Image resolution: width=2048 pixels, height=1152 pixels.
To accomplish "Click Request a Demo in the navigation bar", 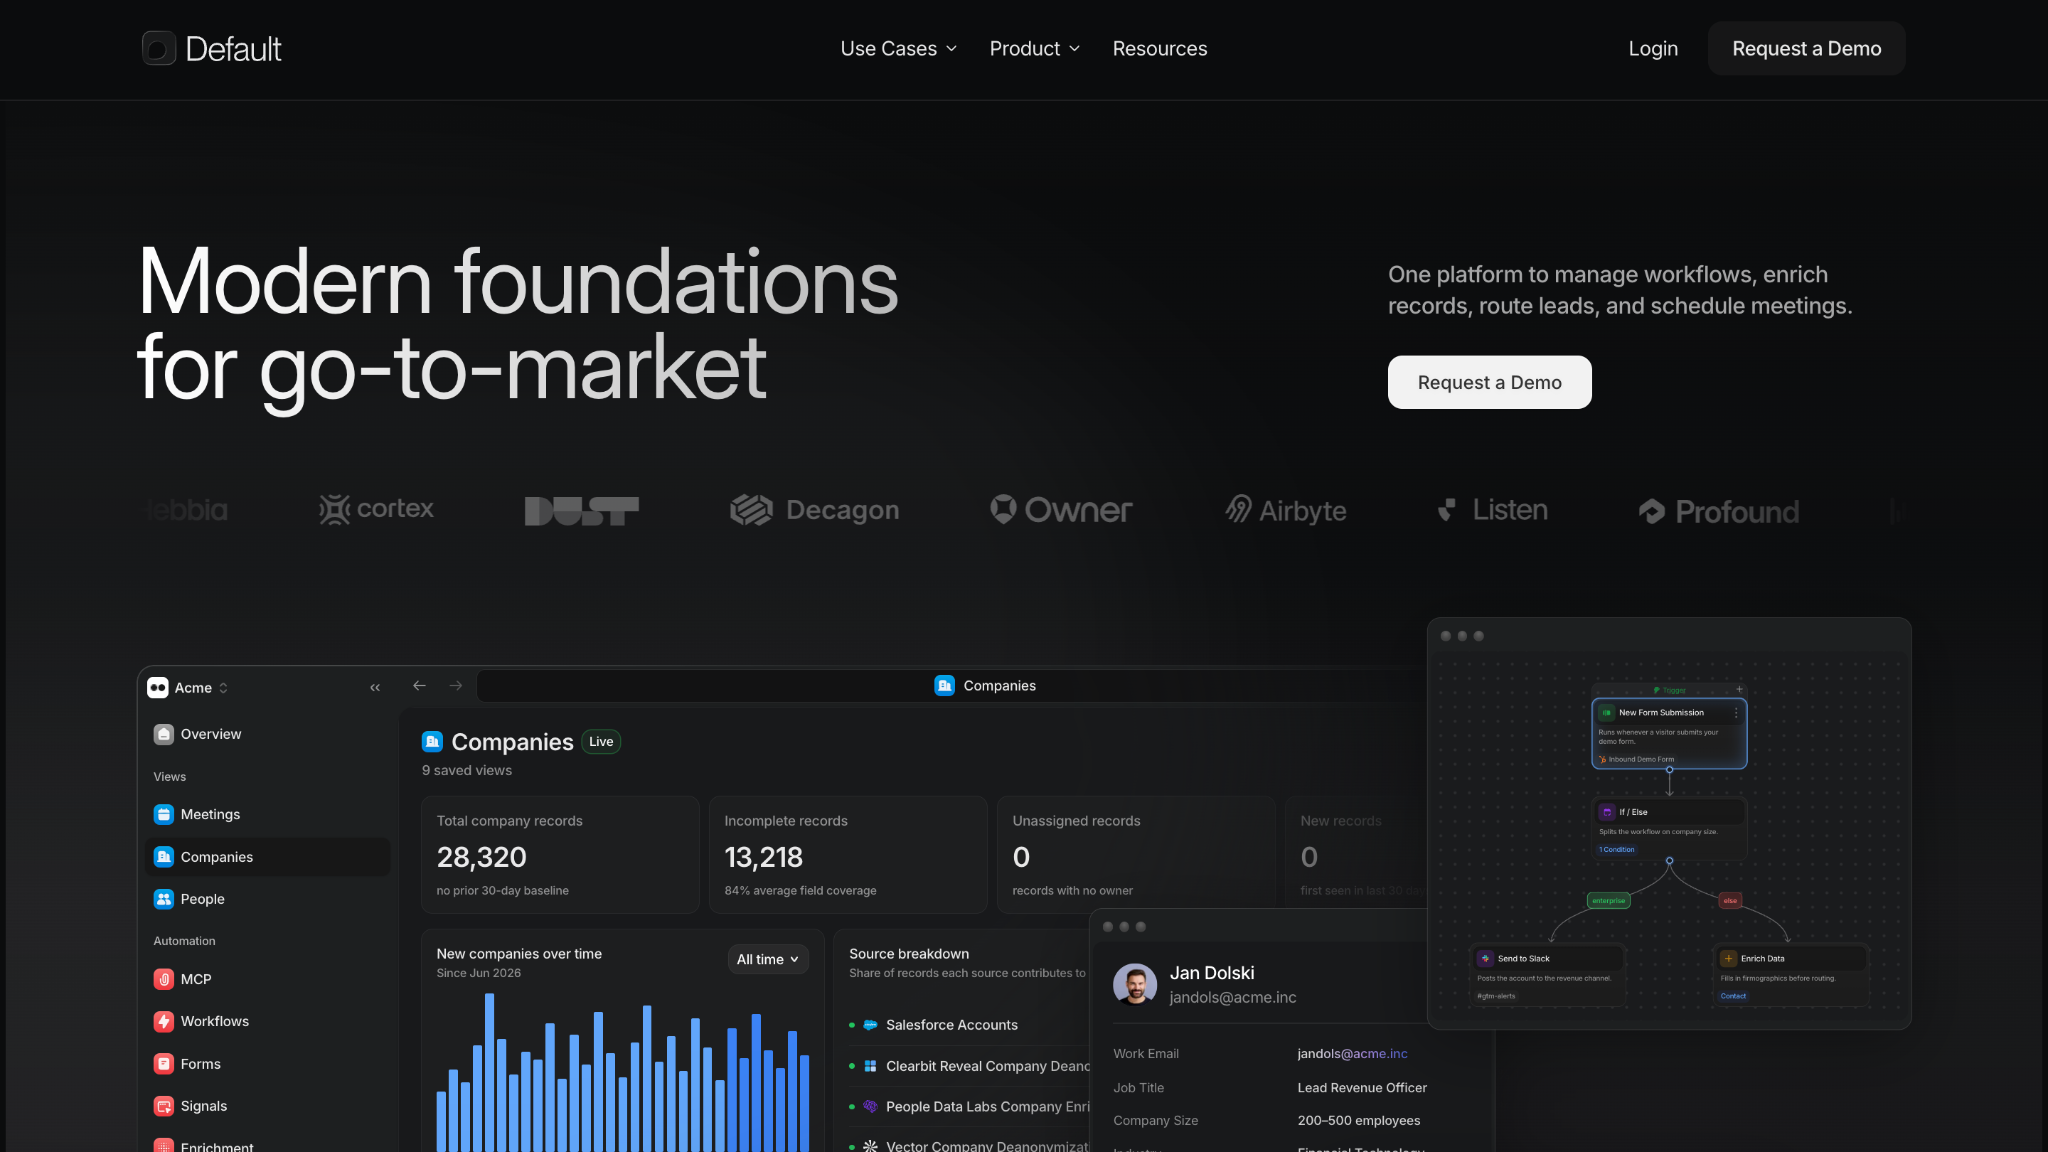I will 1807,48.
